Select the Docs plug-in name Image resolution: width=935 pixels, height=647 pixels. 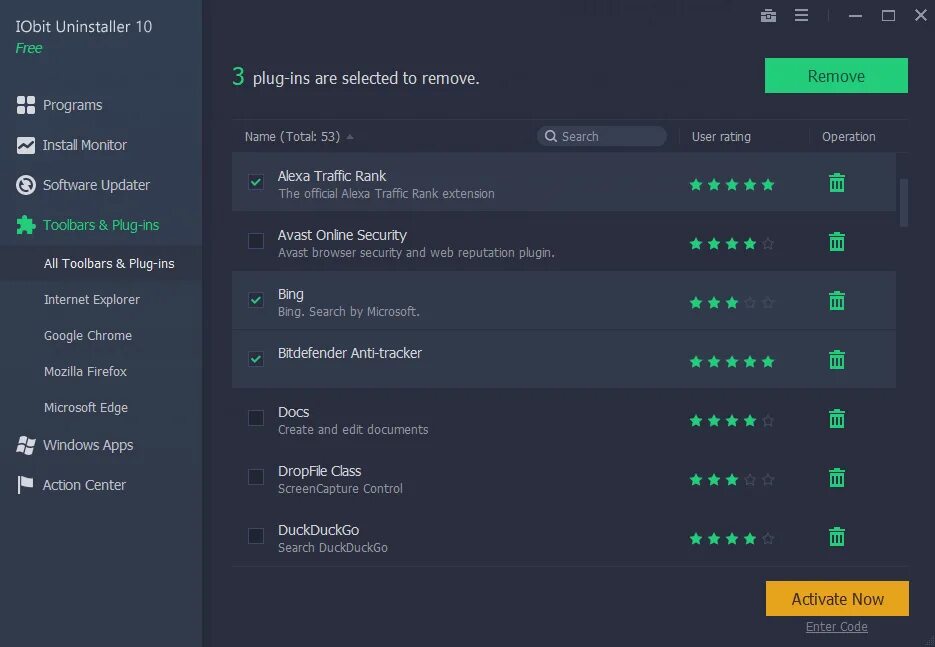[x=293, y=412]
